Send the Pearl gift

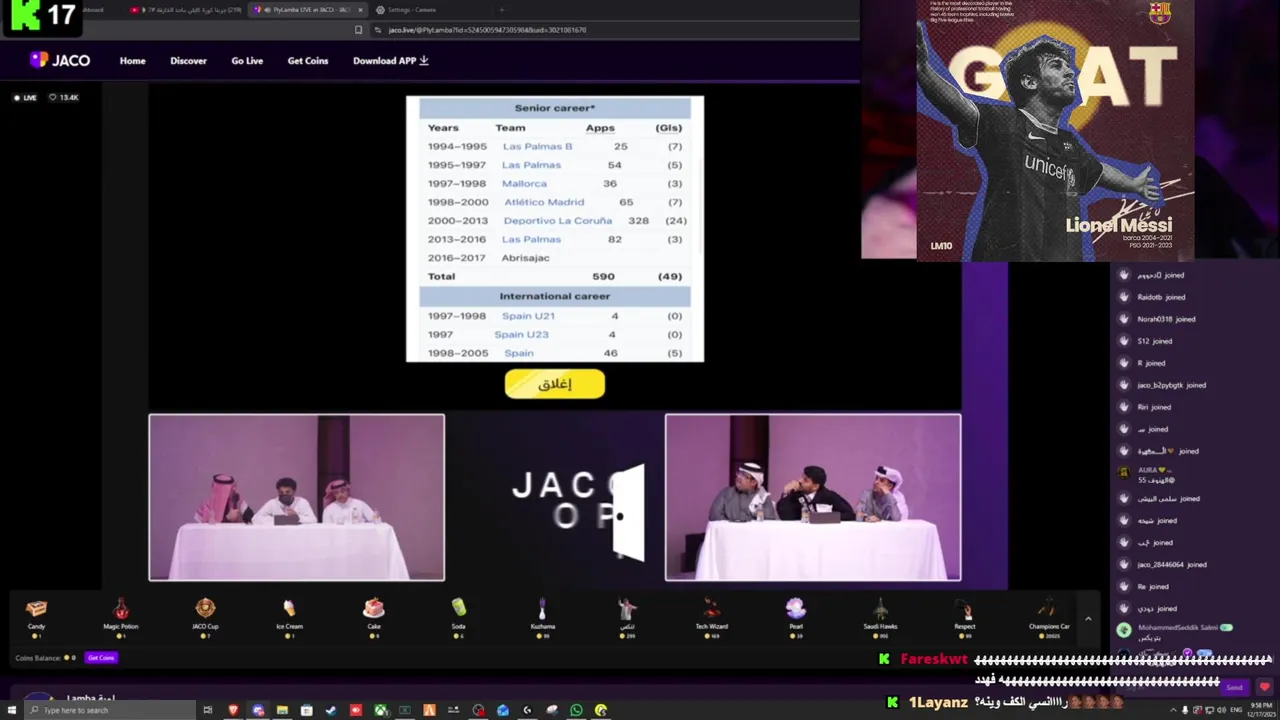coord(795,614)
